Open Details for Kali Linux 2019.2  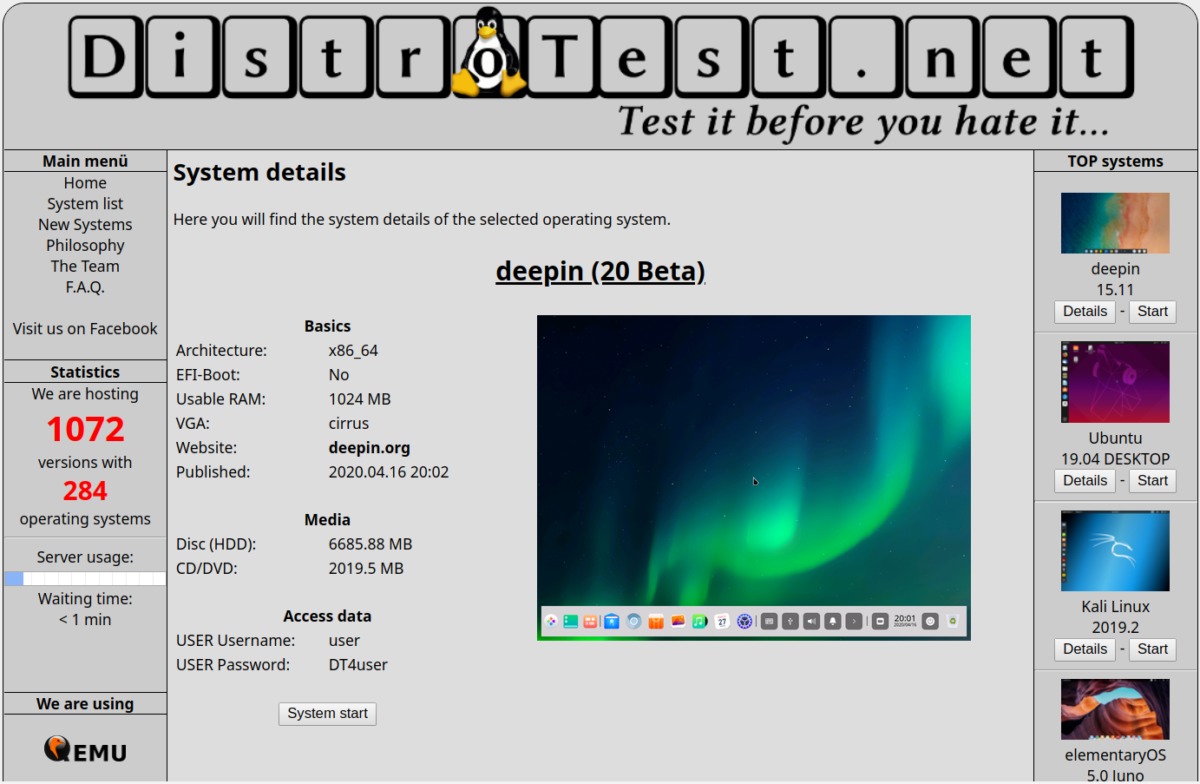tap(1085, 649)
